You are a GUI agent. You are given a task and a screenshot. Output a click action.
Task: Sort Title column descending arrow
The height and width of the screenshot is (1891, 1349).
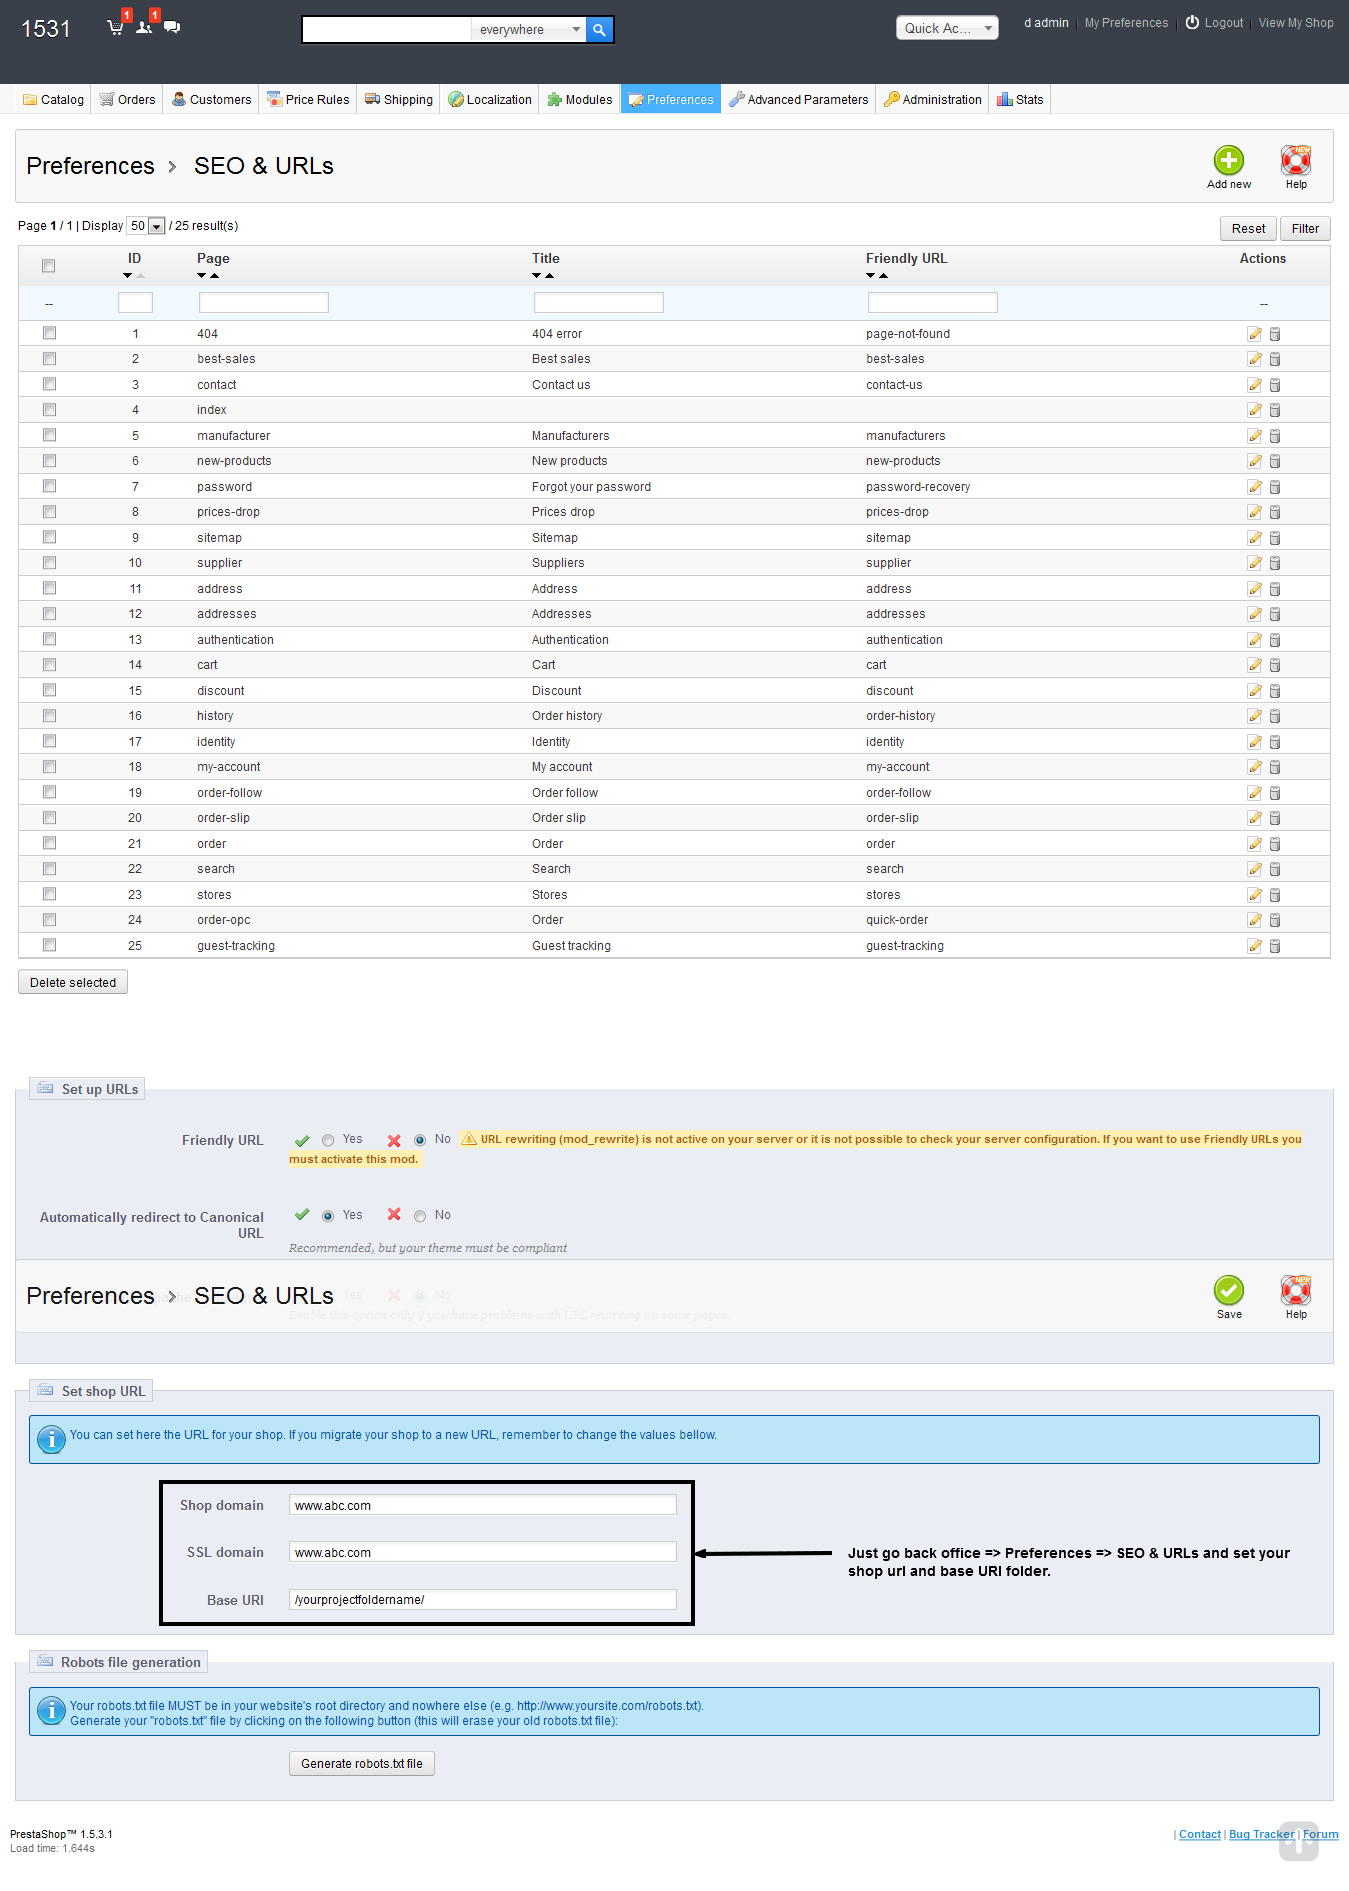click(x=537, y=275)
